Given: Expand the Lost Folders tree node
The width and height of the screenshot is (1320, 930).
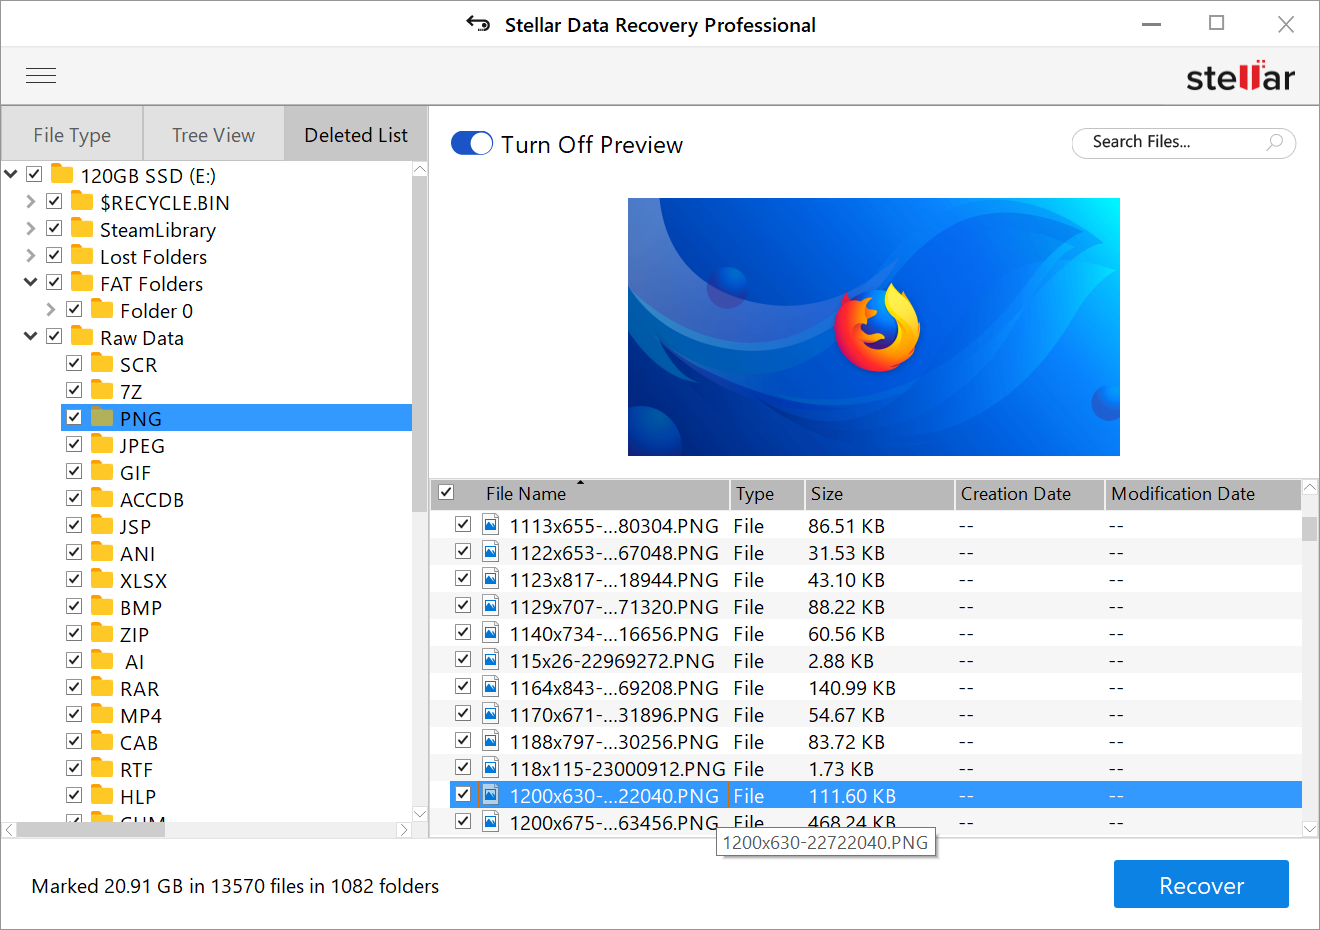Looking at the screenshot, I should pos(31,256).
